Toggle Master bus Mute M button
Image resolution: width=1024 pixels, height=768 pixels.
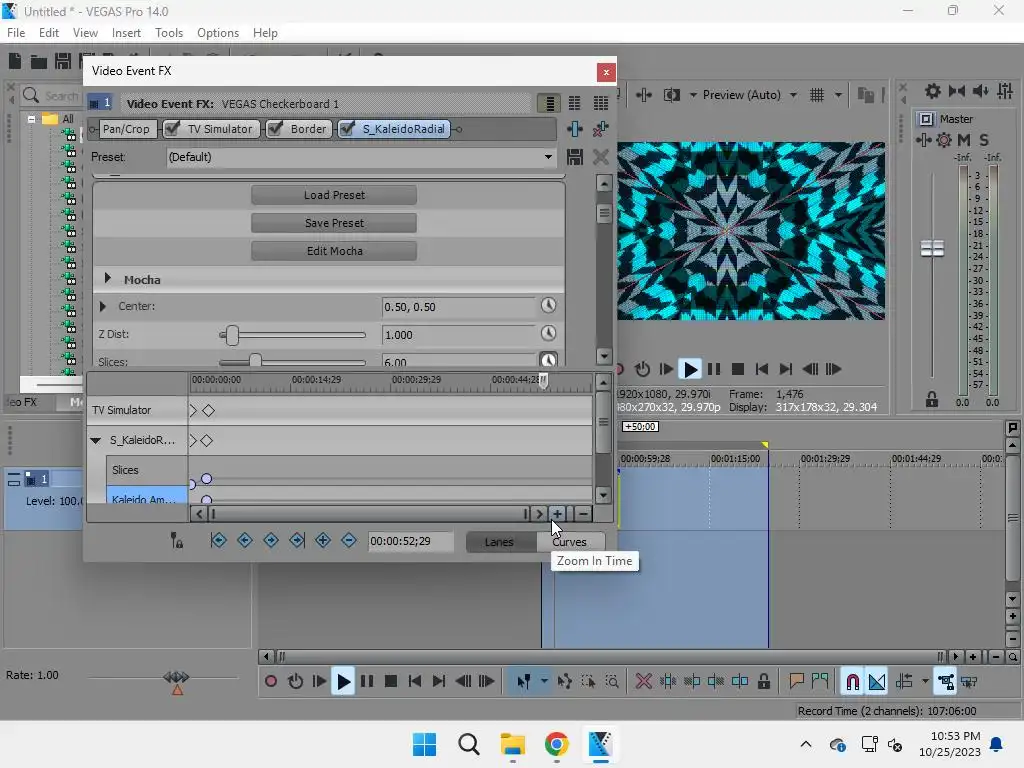[x=963, y=140]
